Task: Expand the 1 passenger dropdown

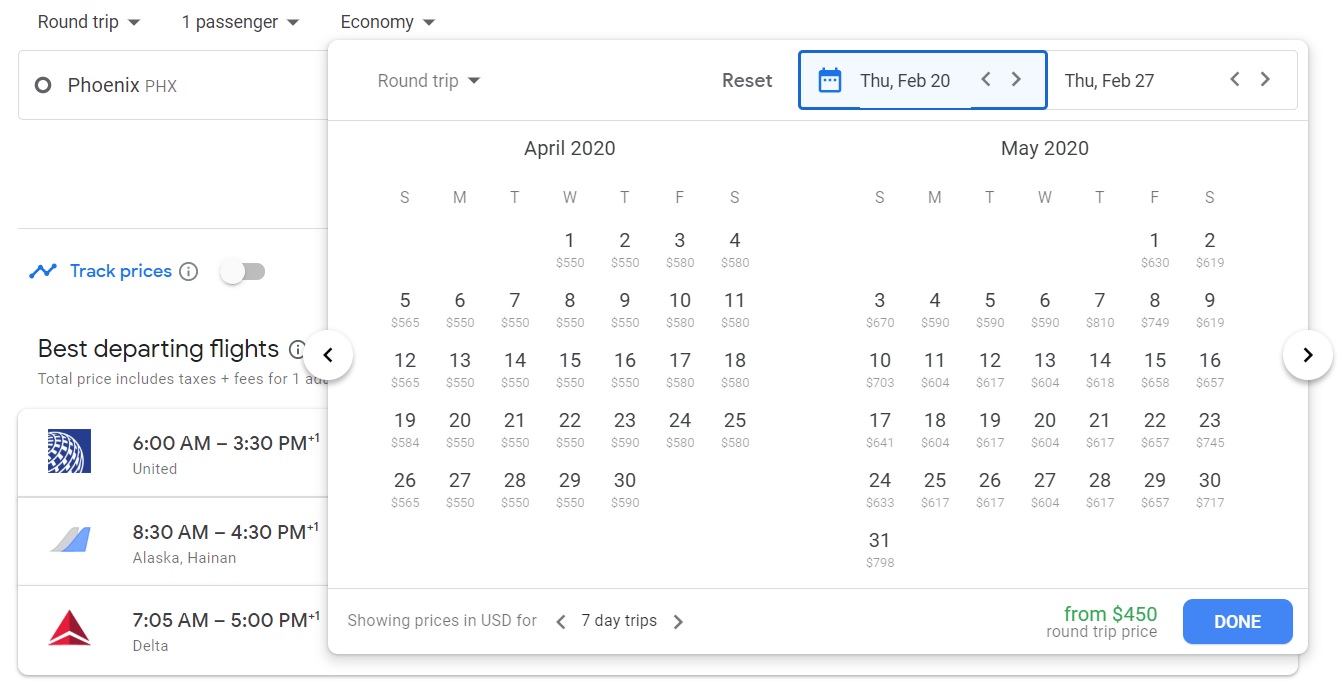Action: [x=240, y=22]
